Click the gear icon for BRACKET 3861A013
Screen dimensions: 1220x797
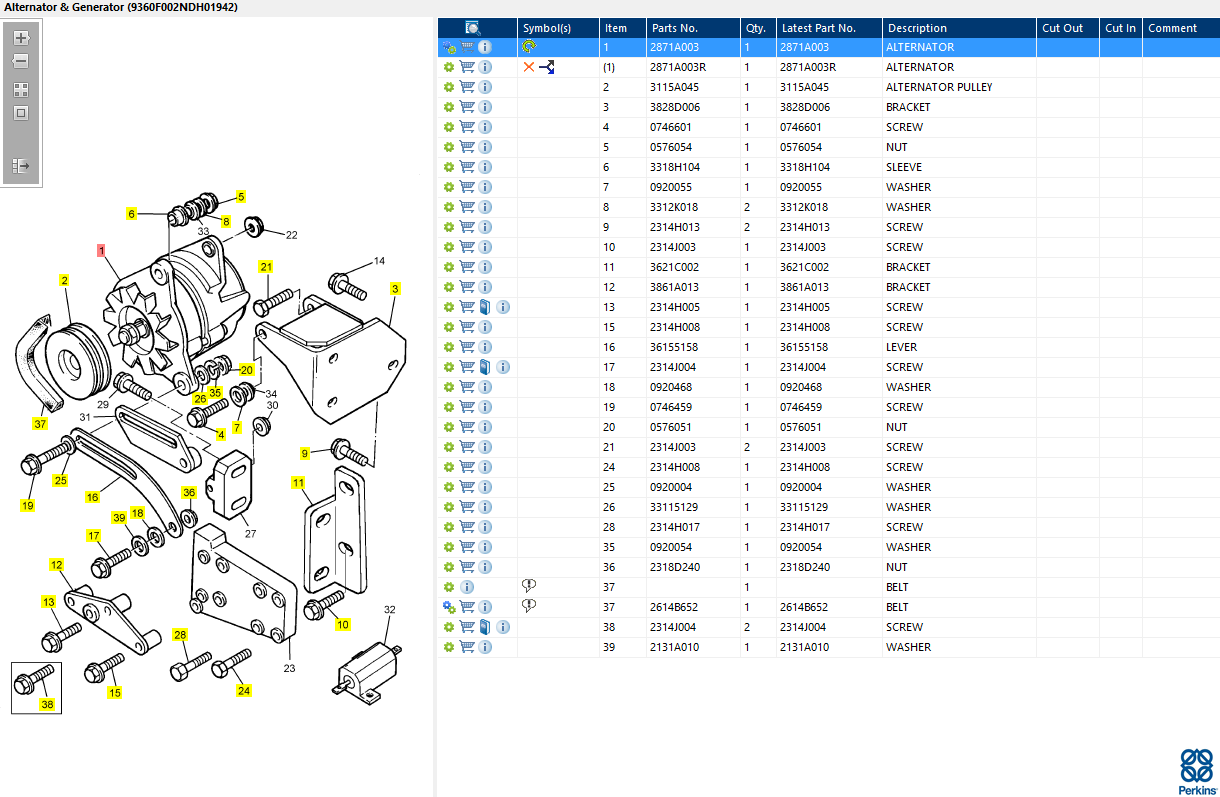click(x=449, y=287)
